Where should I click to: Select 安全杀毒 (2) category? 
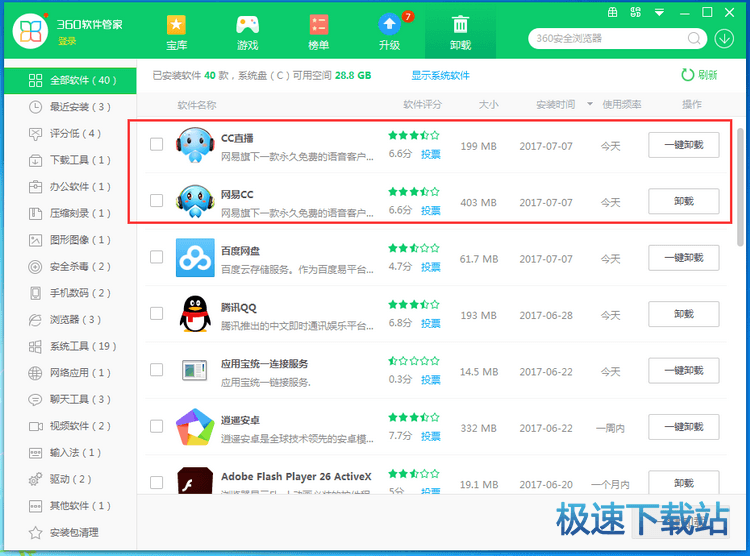[70, 267]
